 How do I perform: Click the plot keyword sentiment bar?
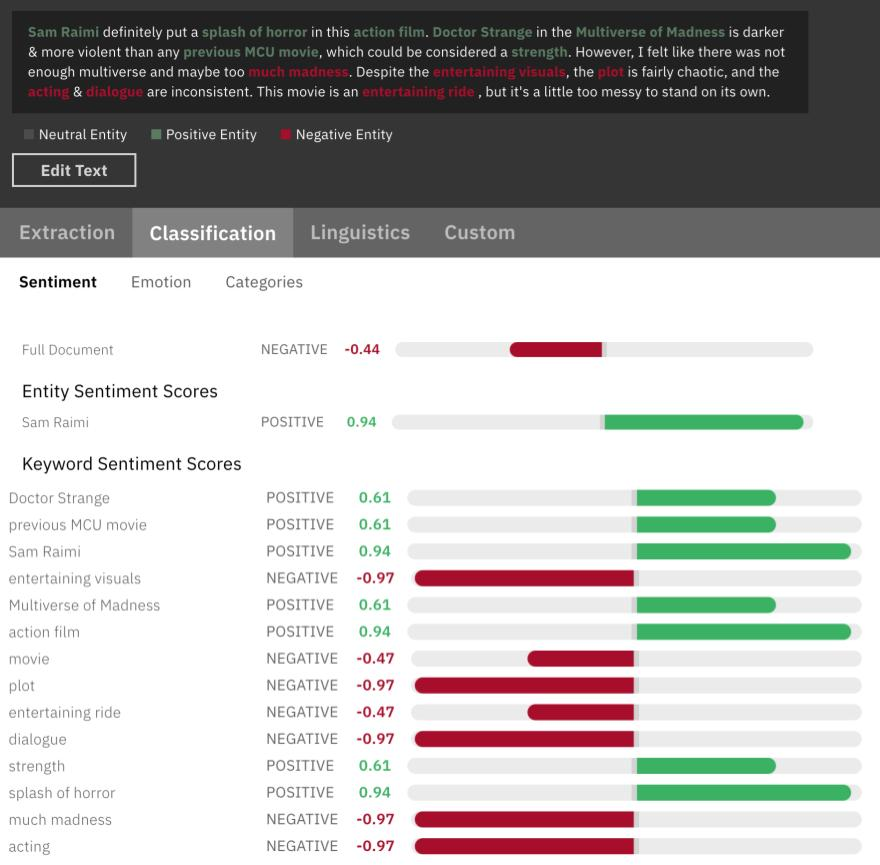point(634,685)
